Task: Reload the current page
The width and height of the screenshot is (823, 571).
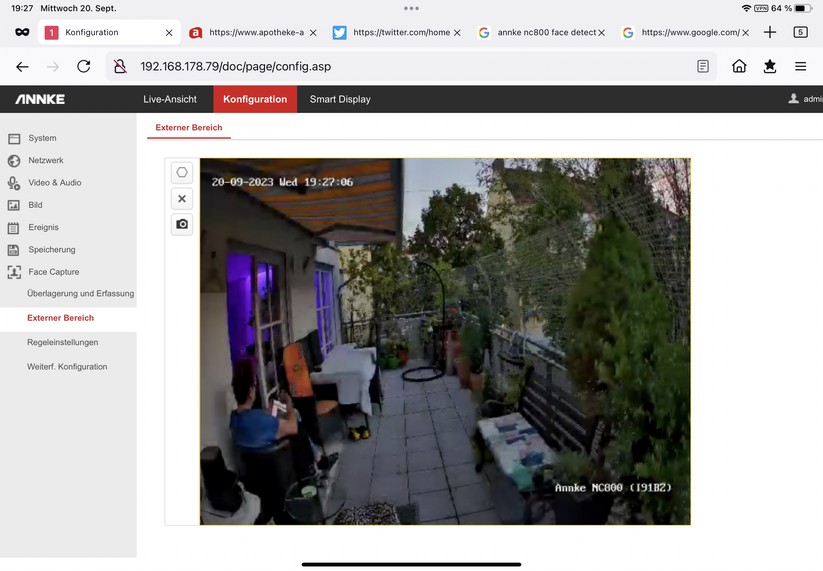Action: point(84,66)
